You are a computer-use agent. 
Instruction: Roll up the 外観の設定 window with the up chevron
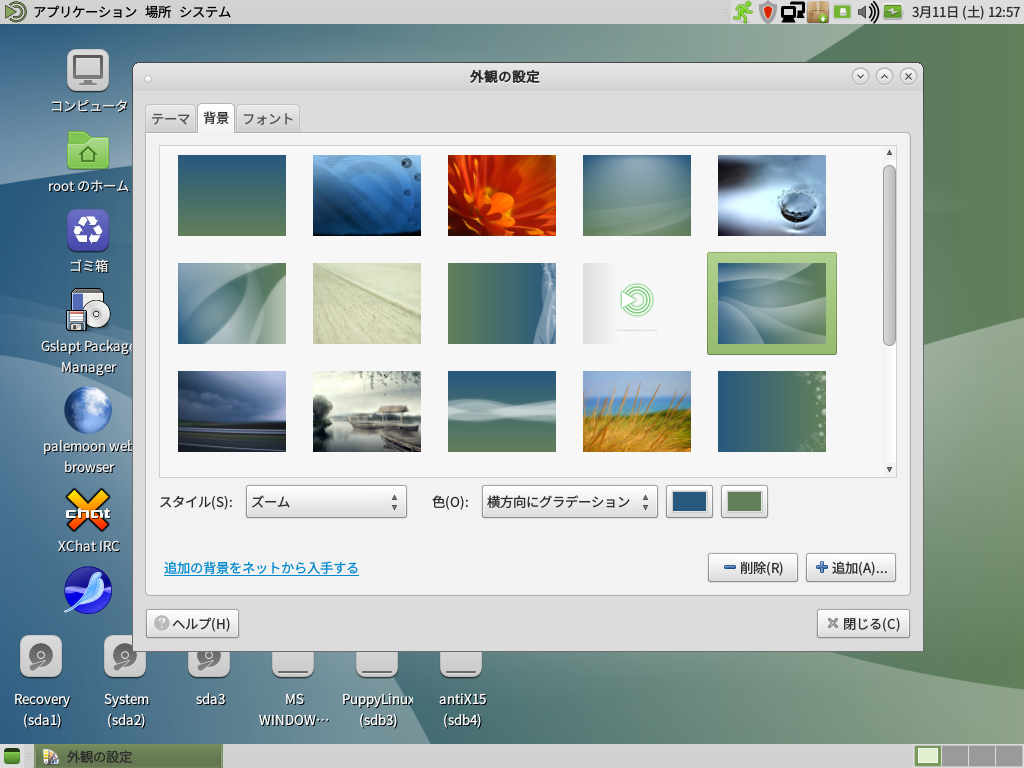tap(884, 76)
